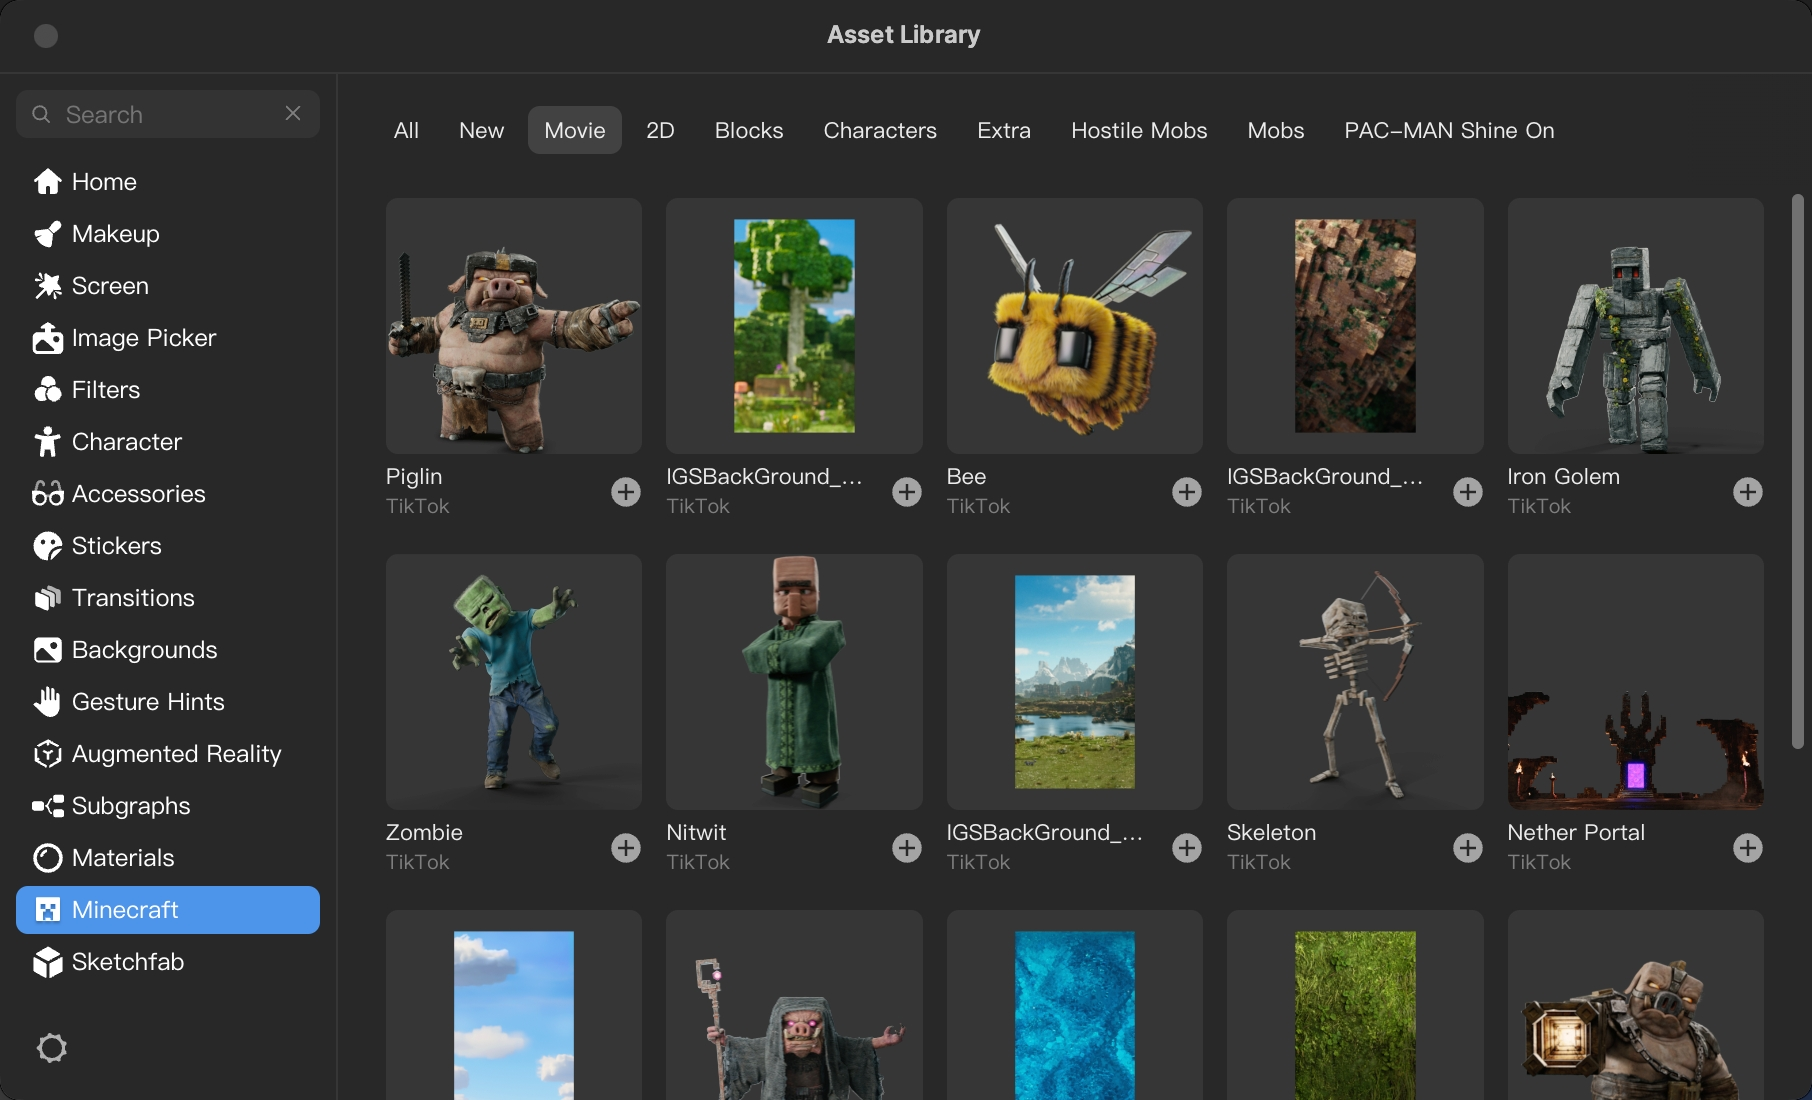Switch to the Blocks tab

tap(748, 131)
